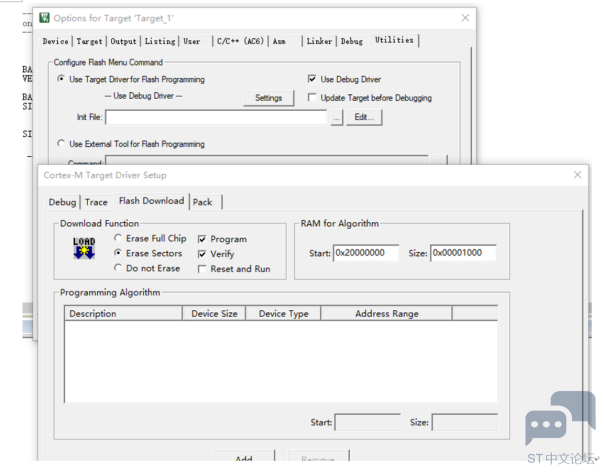Click Device Size column header

click(214, 313)
